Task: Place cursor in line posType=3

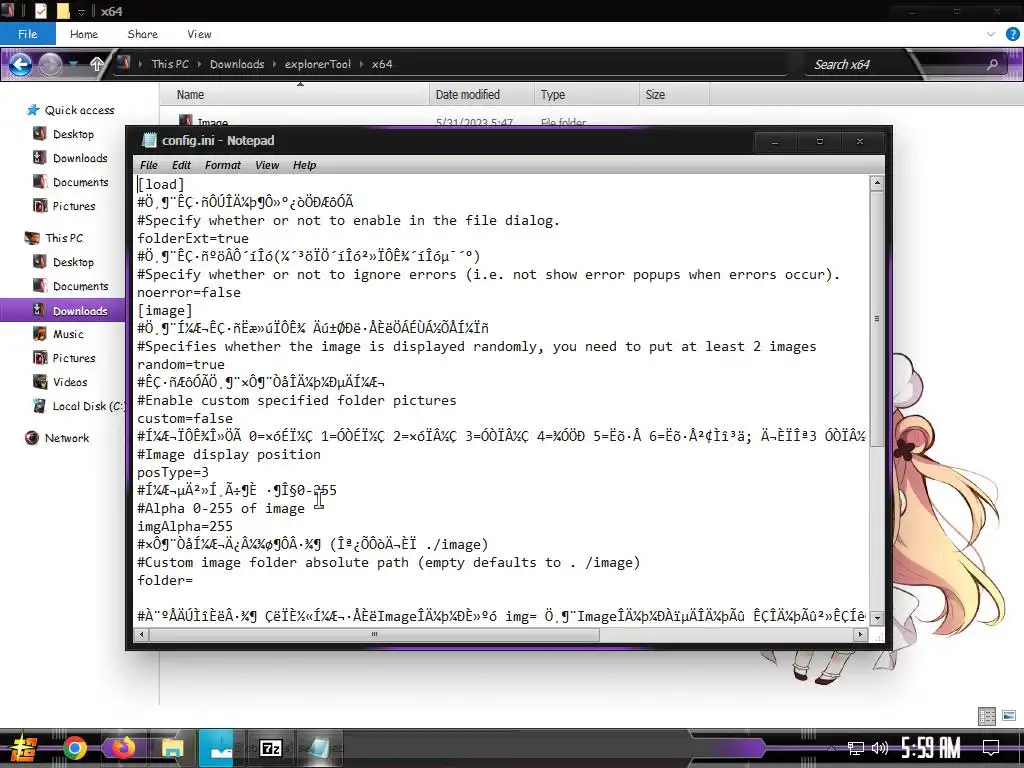Action: pyautogui.click(x=173, y=472)
